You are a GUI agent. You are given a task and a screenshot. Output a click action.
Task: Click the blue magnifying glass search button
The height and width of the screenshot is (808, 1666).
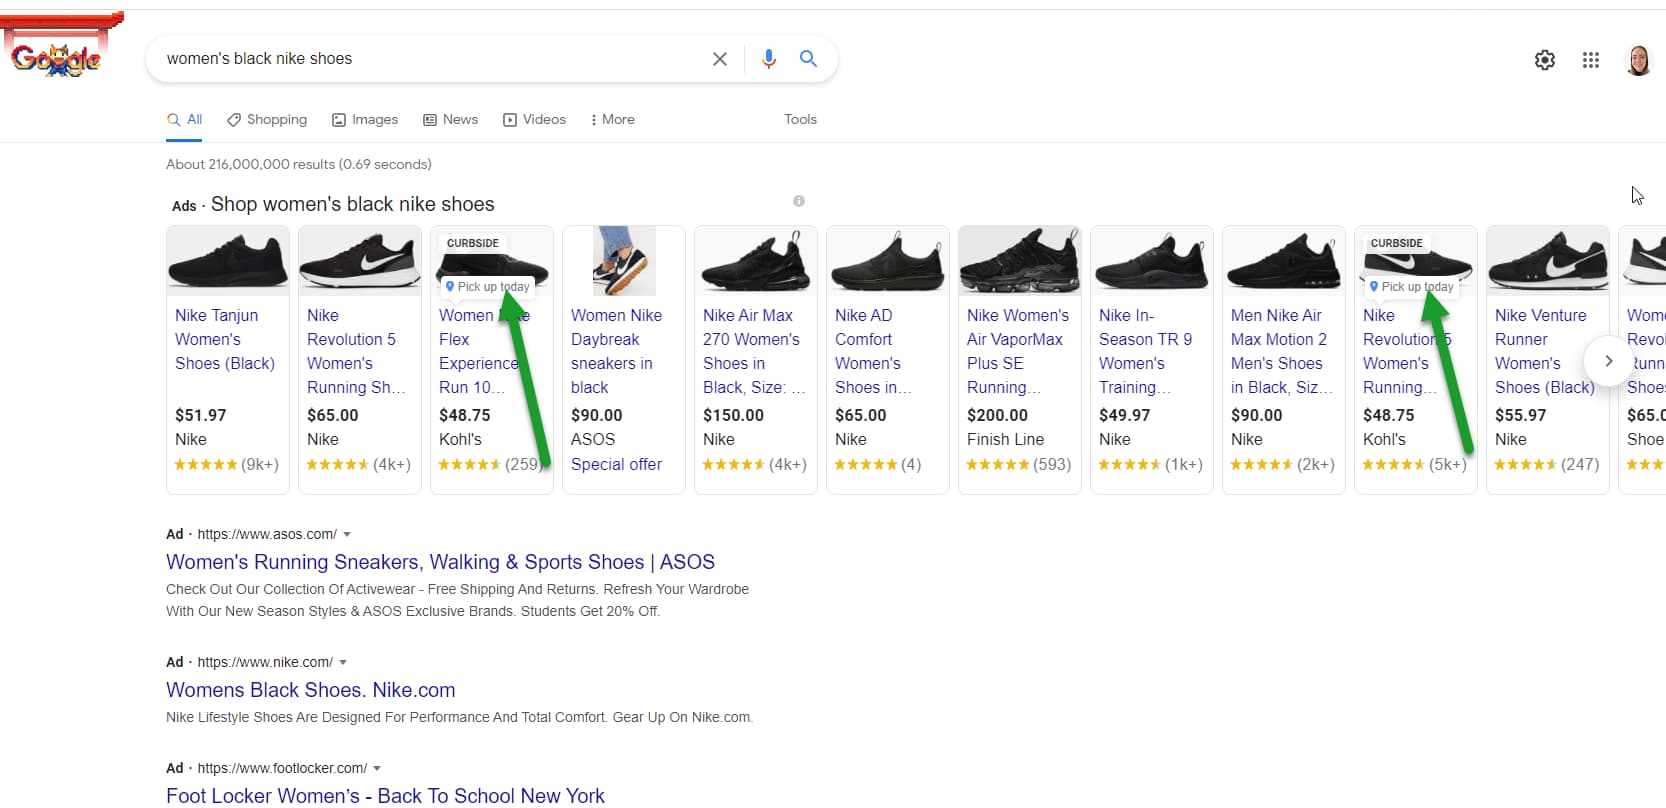(808, 59)
